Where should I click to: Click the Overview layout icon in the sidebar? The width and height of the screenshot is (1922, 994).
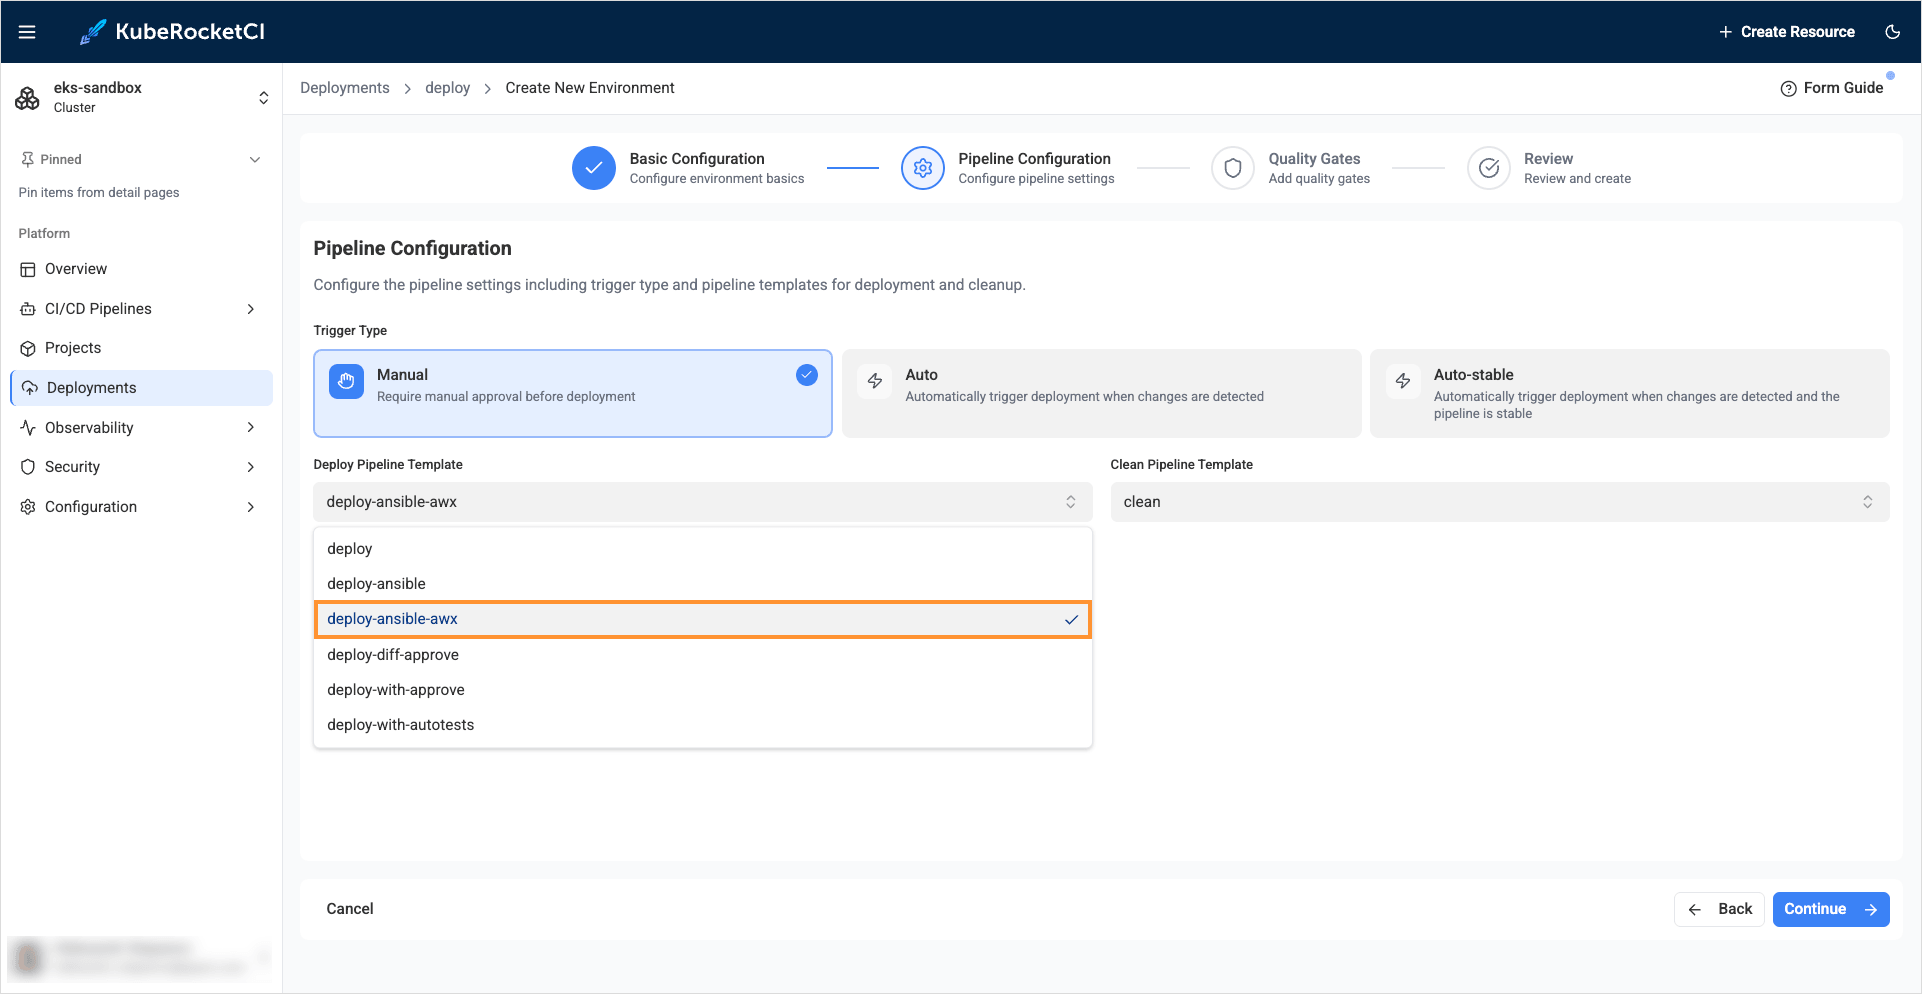coord(28,269)
